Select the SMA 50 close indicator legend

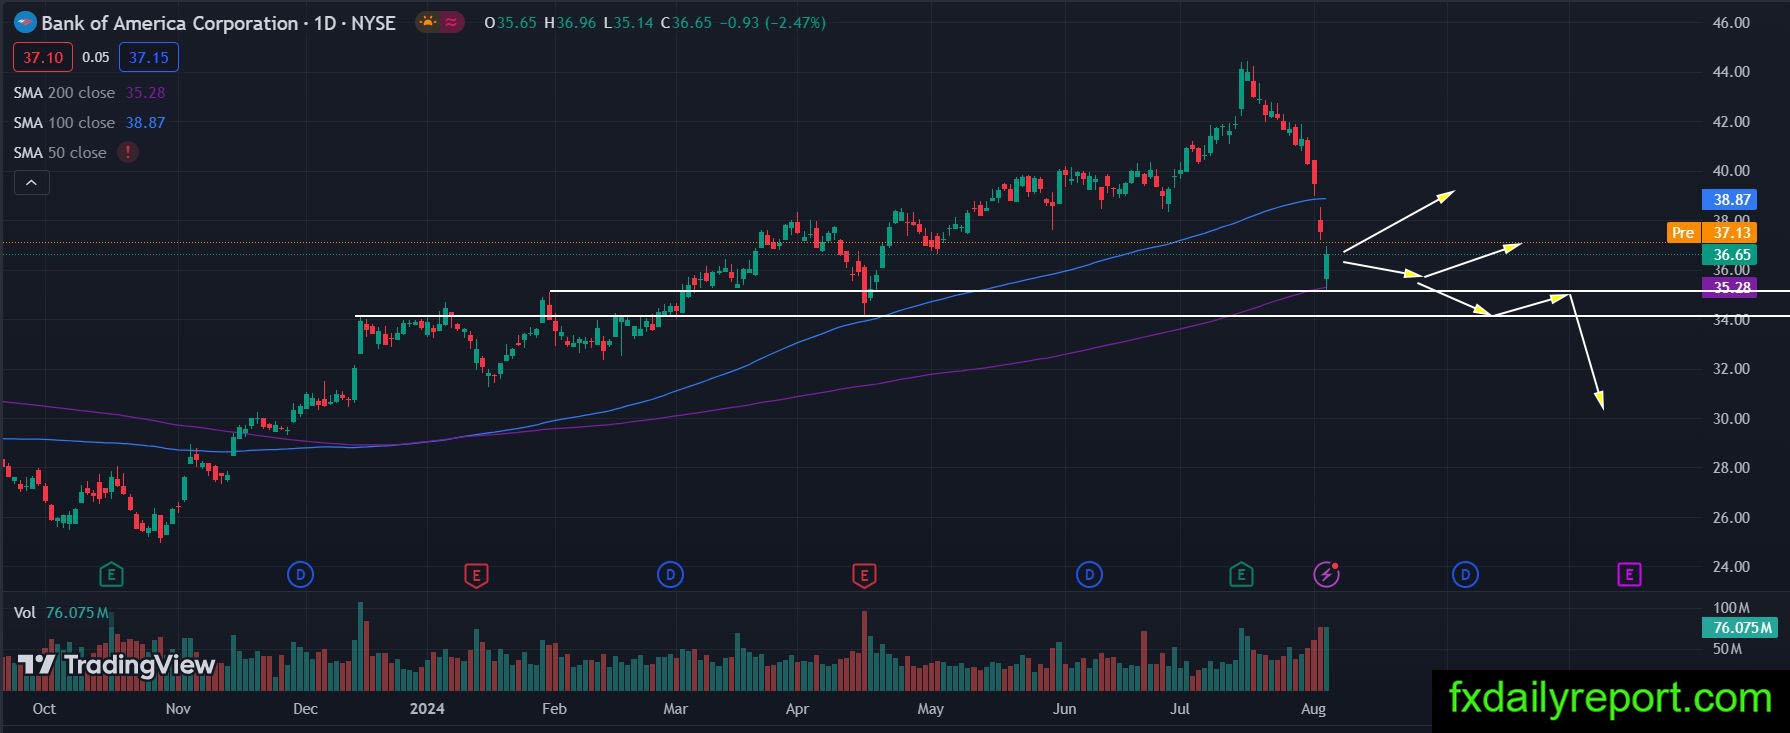pyautogui.click(x=60, y=152)
